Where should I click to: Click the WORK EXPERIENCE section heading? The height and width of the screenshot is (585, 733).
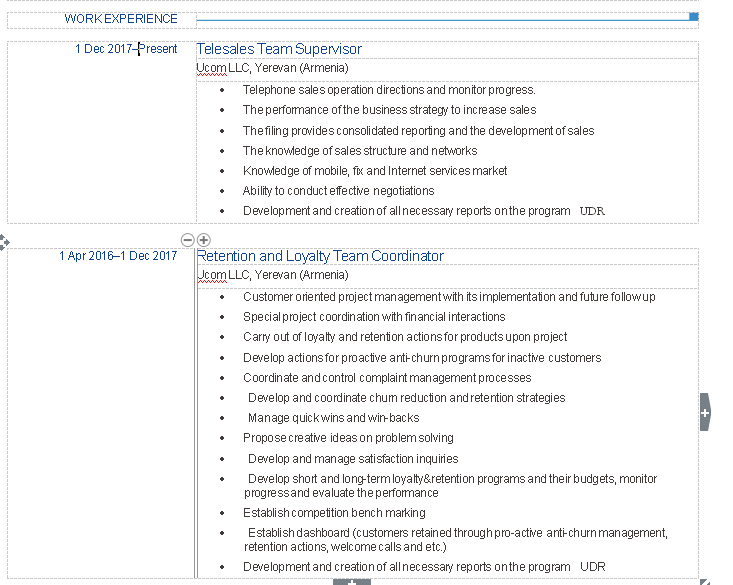121,19
